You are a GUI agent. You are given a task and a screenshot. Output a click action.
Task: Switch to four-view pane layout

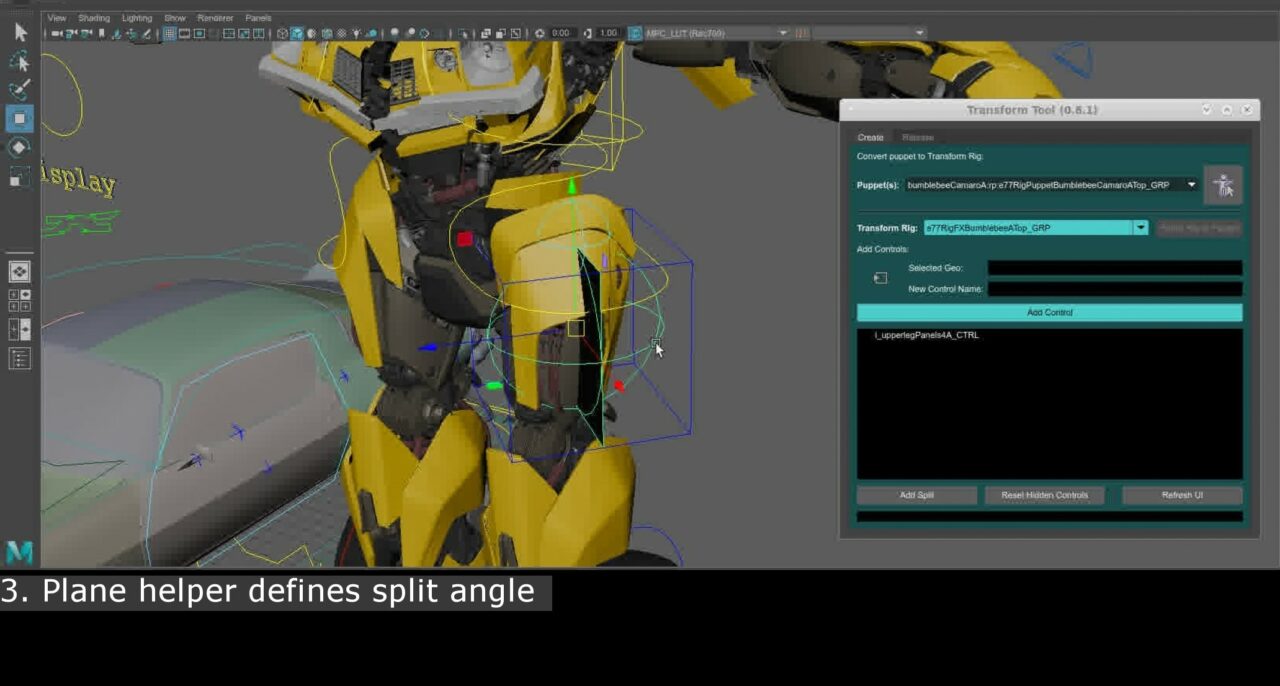click(x=20, y=300)
